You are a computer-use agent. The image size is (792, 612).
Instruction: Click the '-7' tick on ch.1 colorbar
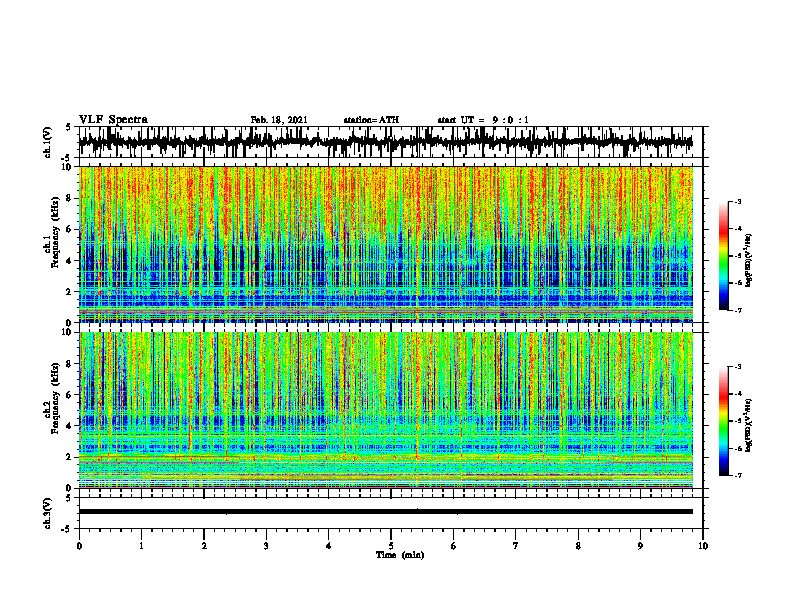738,310
